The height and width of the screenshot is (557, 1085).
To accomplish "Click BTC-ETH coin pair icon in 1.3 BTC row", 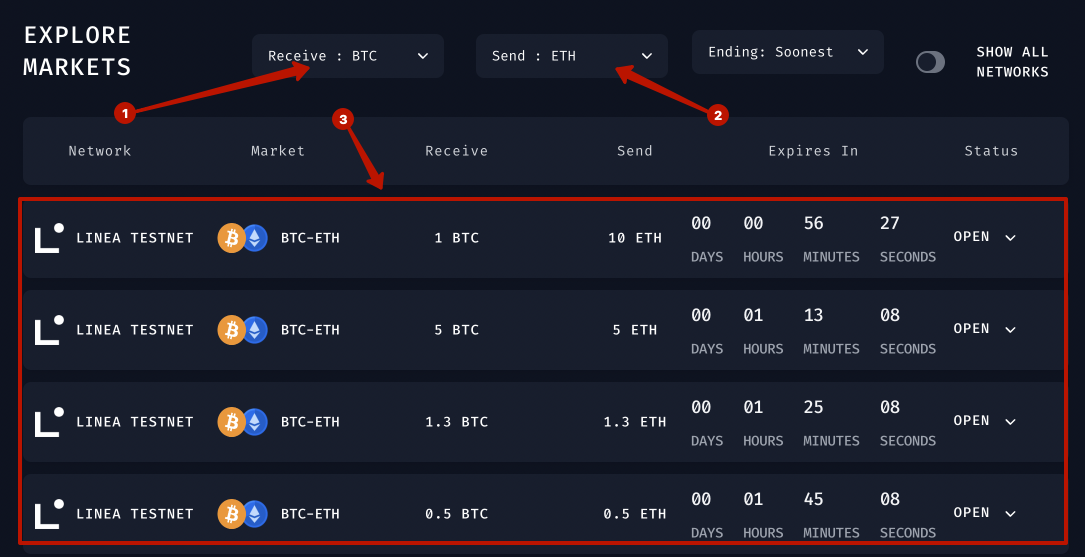I will [243, 422].
